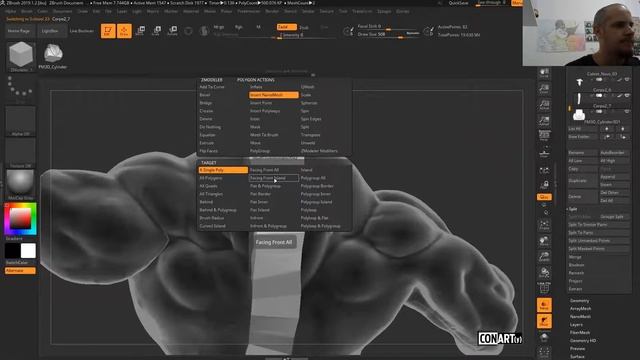Click the Xpose icon
The height and width of the screenshot is (360, 640).
tap(544, 352)
